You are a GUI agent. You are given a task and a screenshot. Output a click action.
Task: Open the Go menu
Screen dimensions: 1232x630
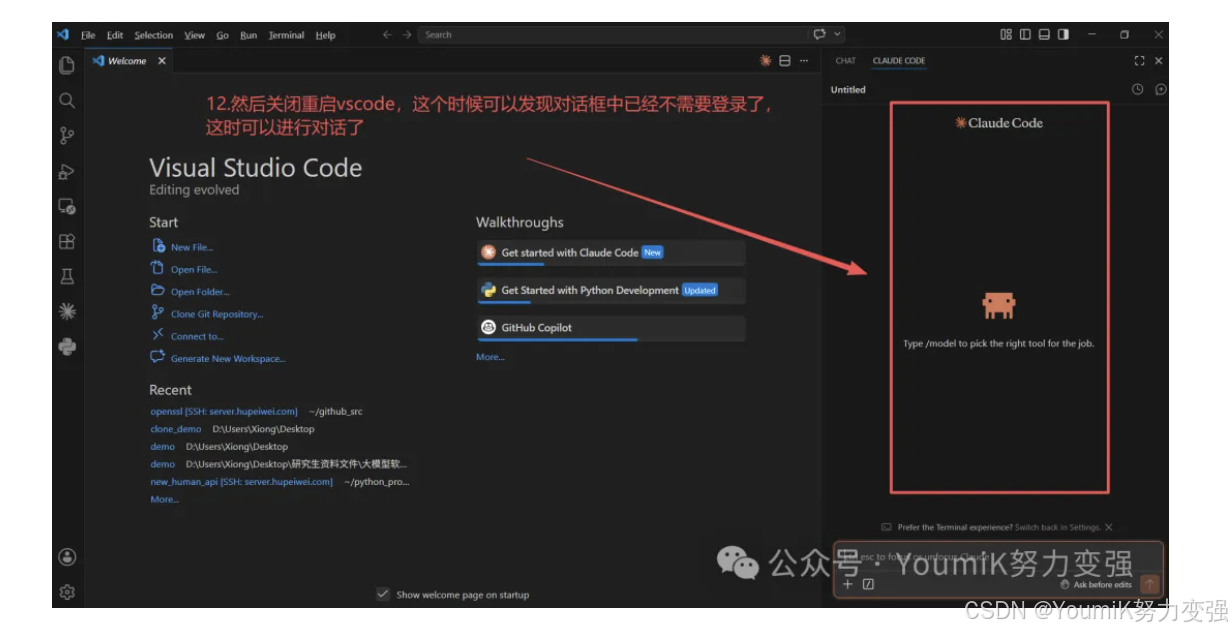pos(222,35)
